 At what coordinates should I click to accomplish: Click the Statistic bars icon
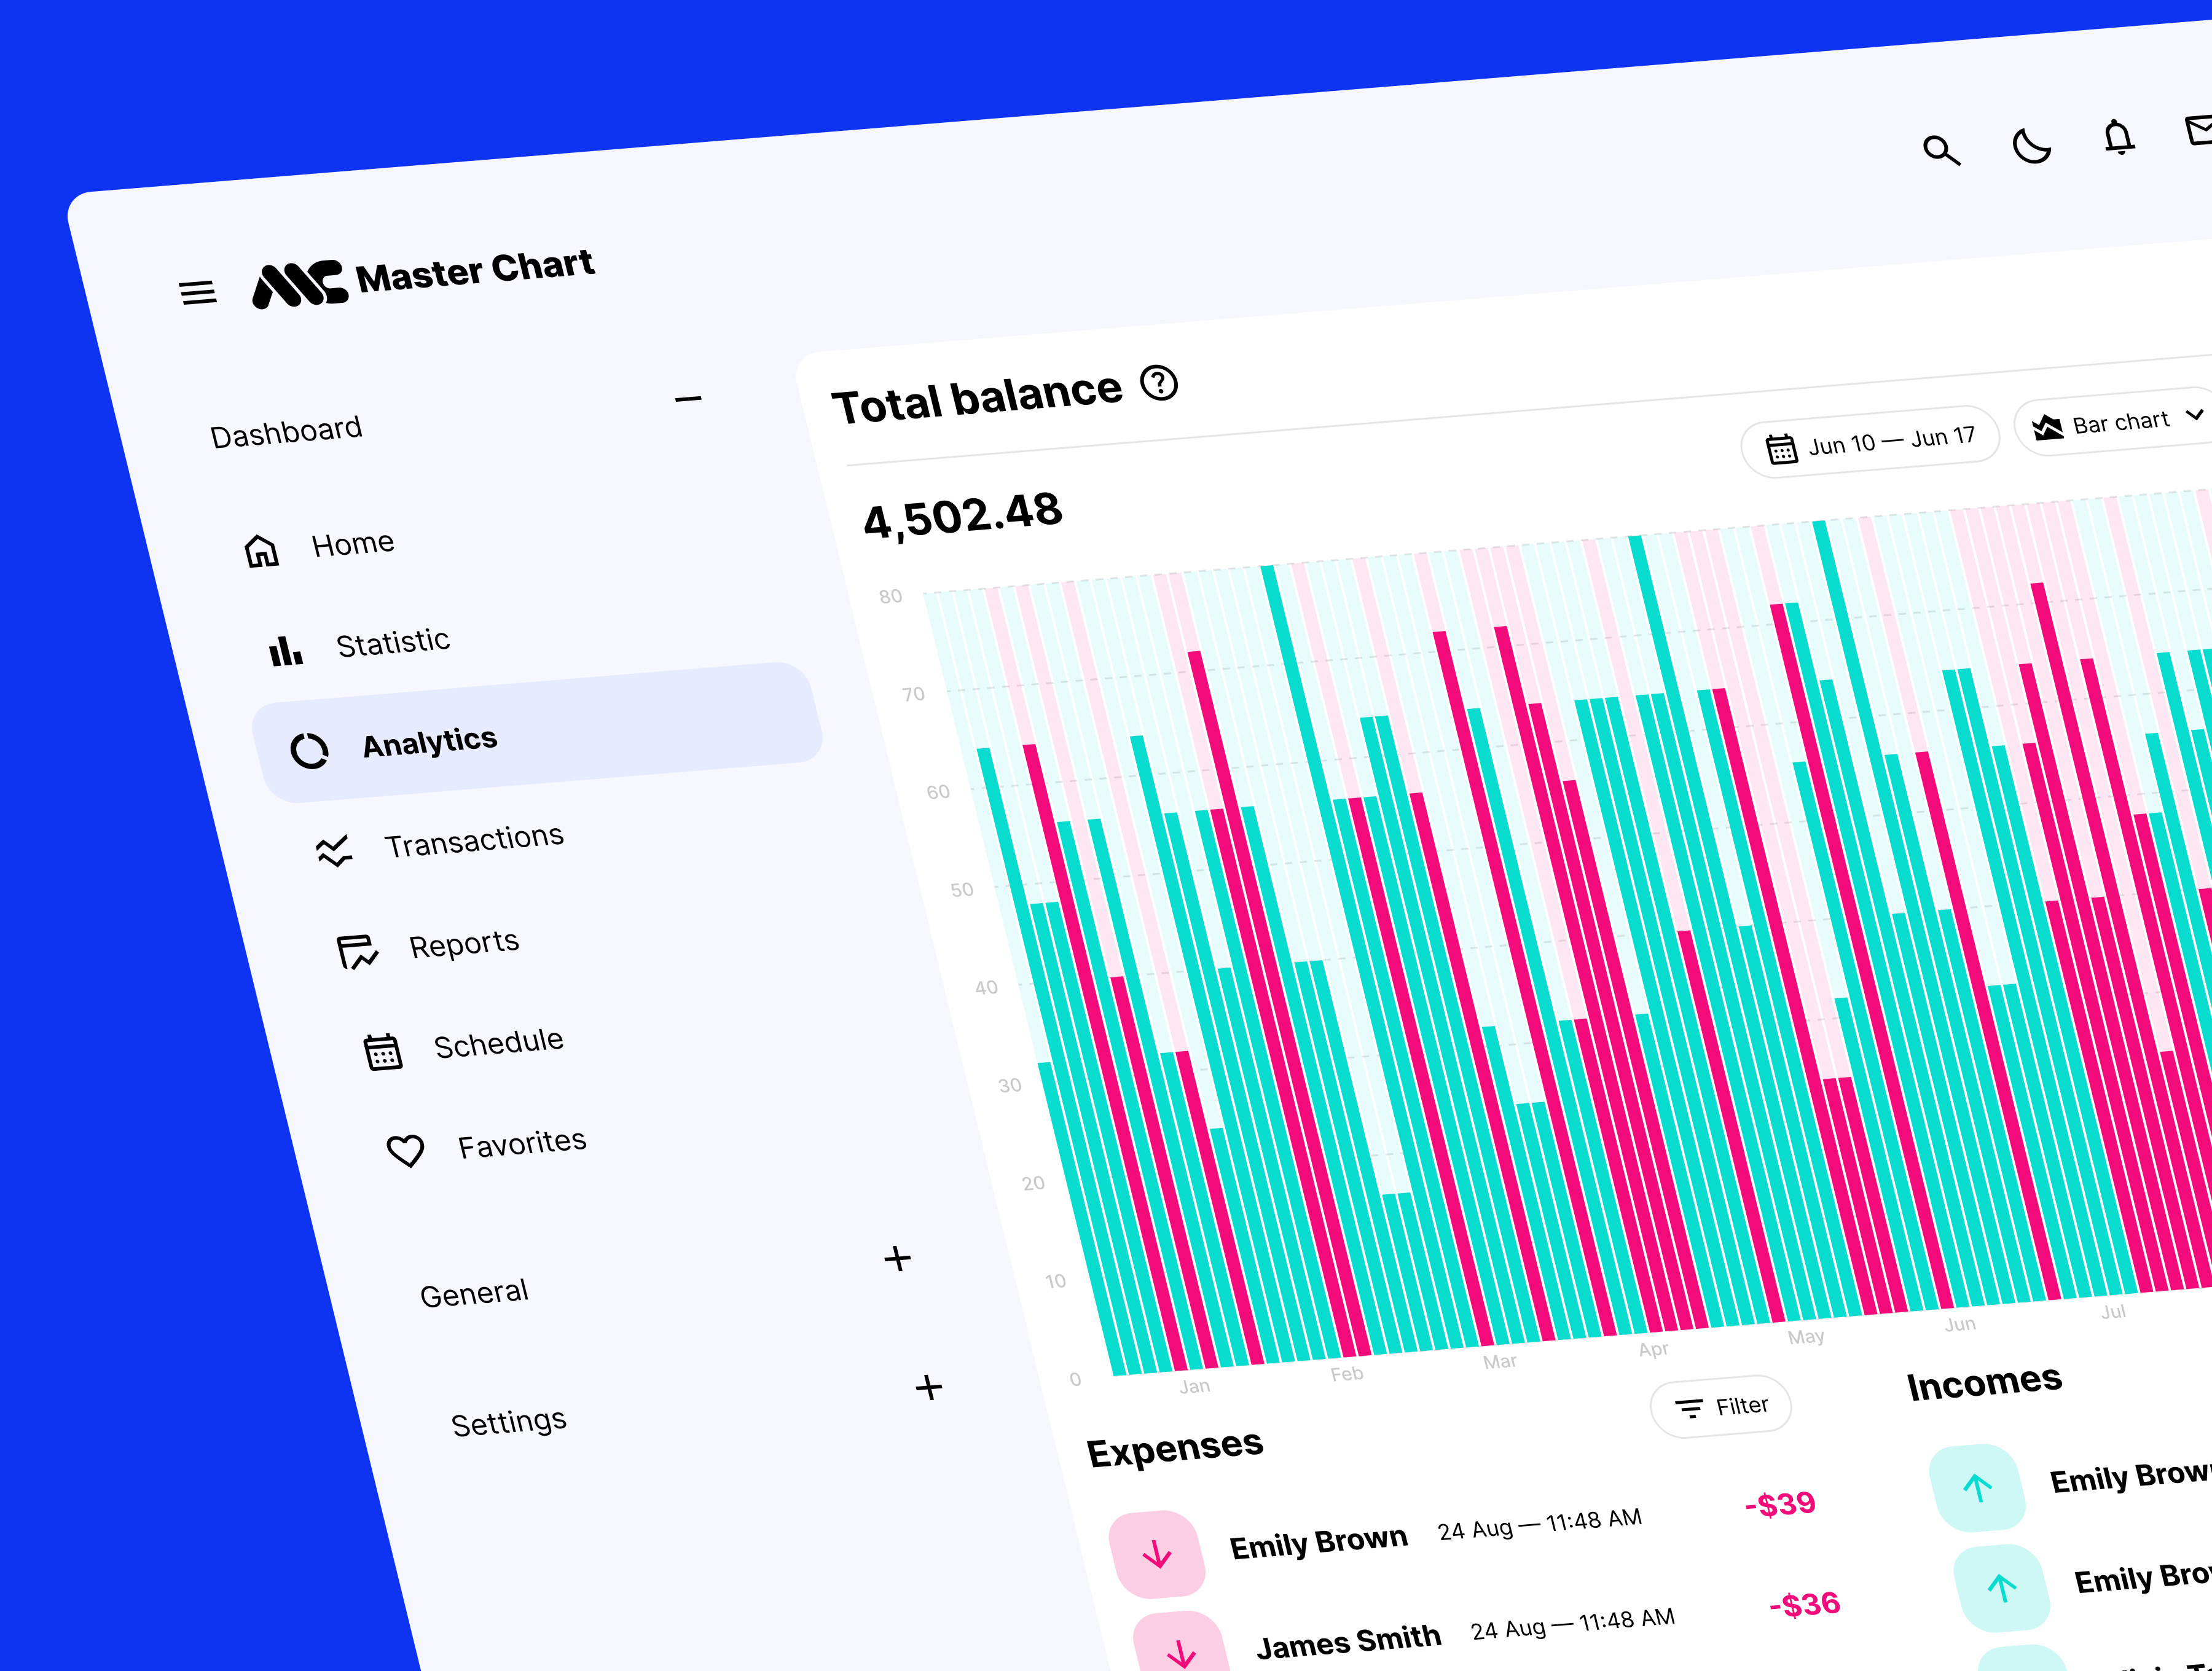tap(286, 651)
